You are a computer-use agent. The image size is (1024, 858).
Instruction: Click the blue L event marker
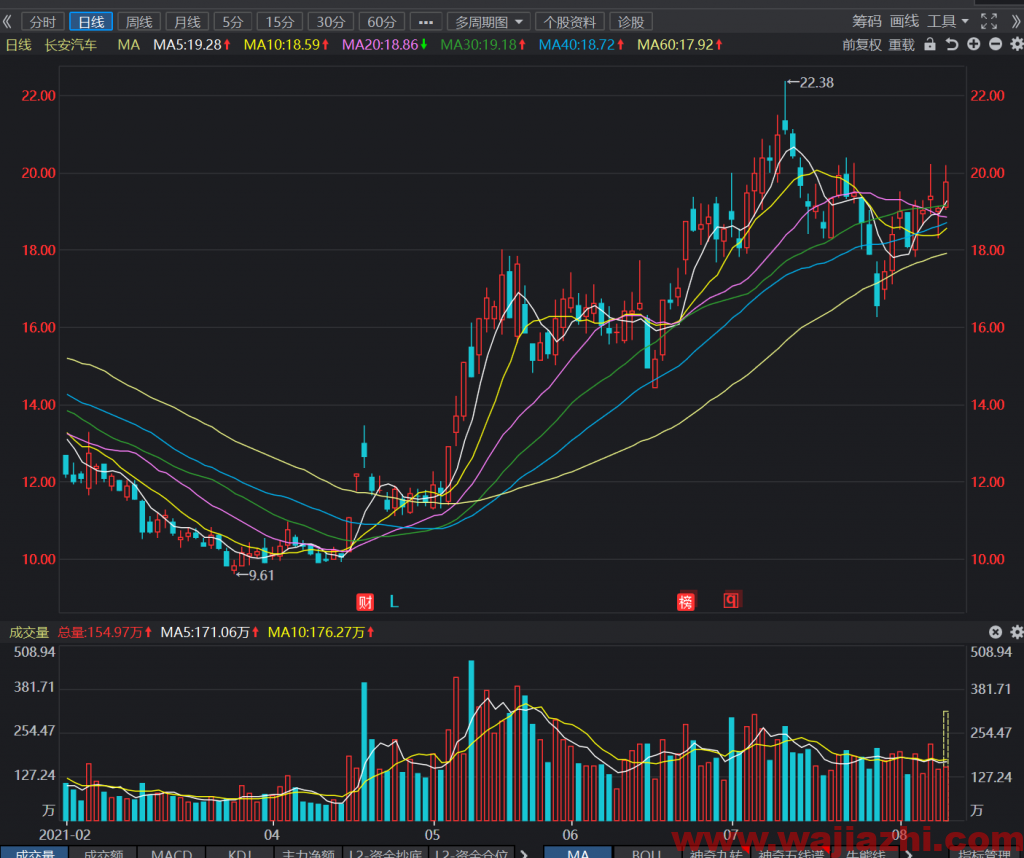point(394,601)
